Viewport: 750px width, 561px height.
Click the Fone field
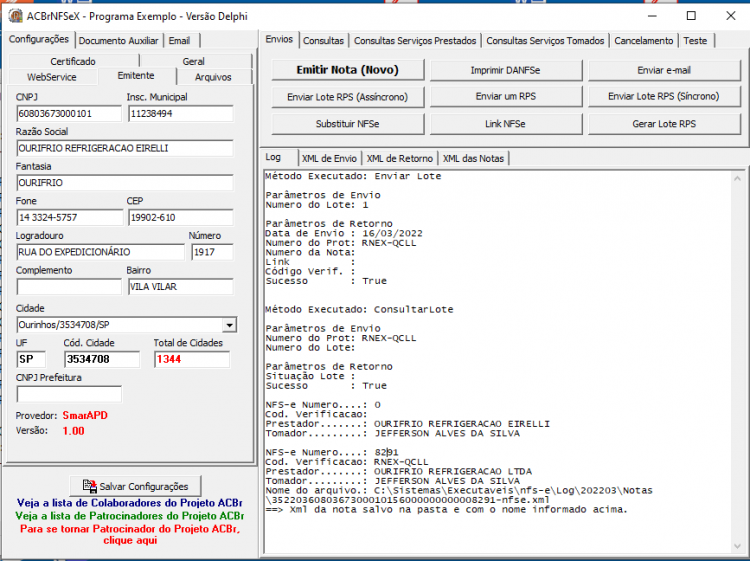pos(69,218)
